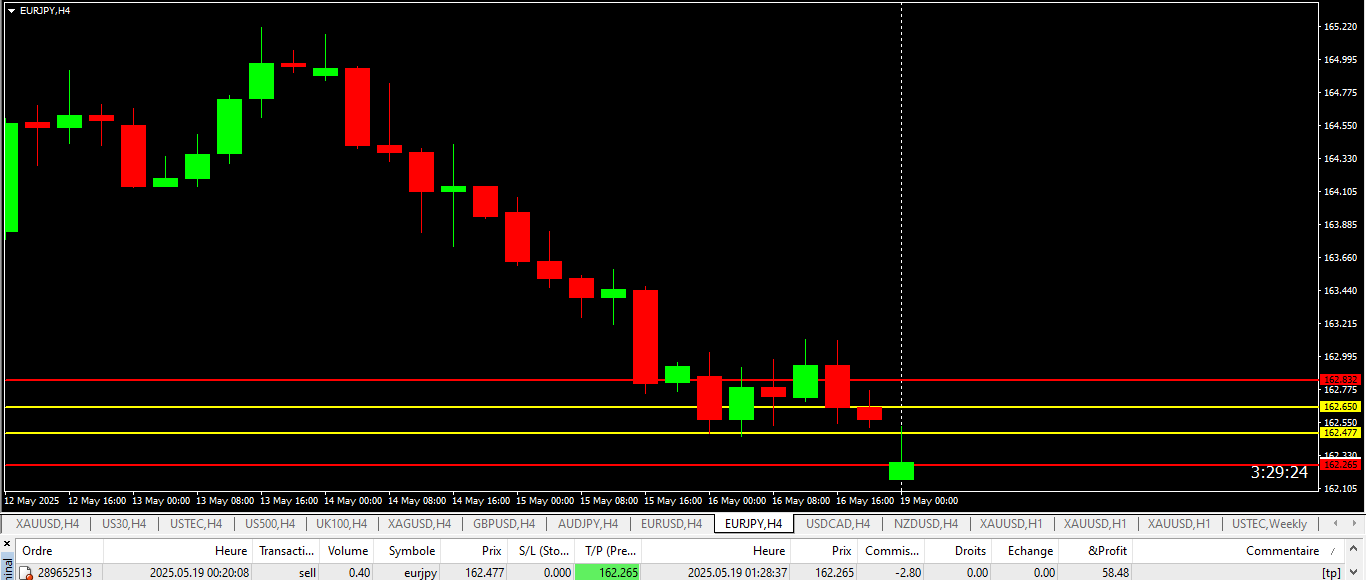Sort by the Ordre column header

click(59, 551)
